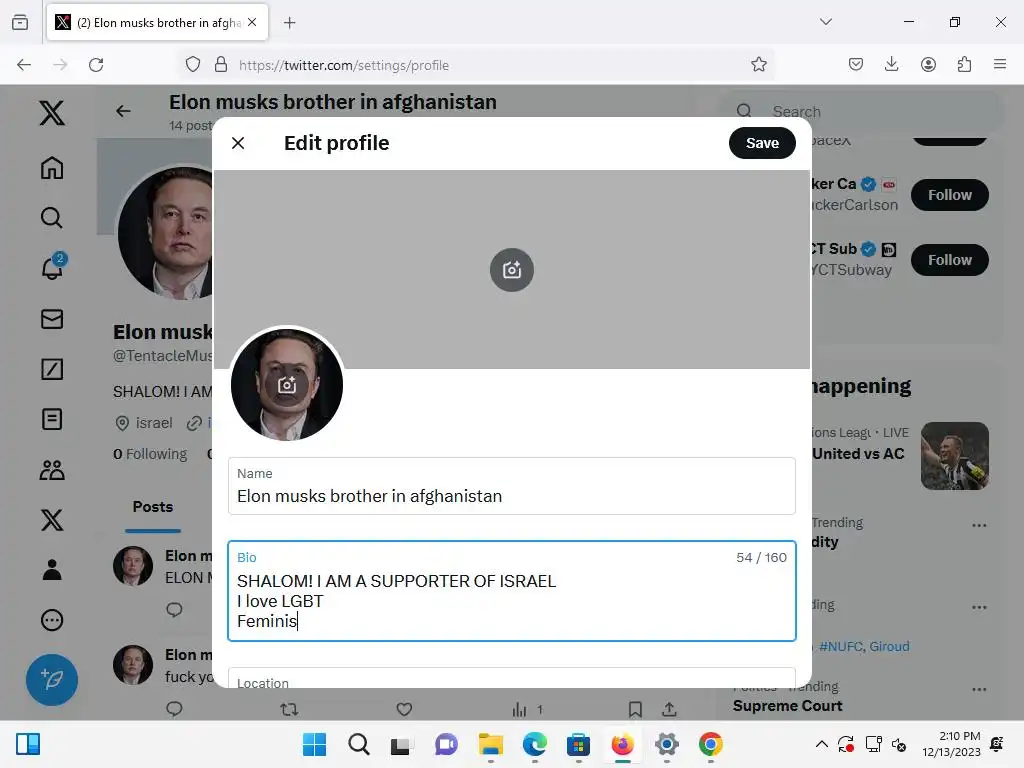The height and width of the screenshot is (768, 1024).
Task: Compose a new post button
Action: 52,680
